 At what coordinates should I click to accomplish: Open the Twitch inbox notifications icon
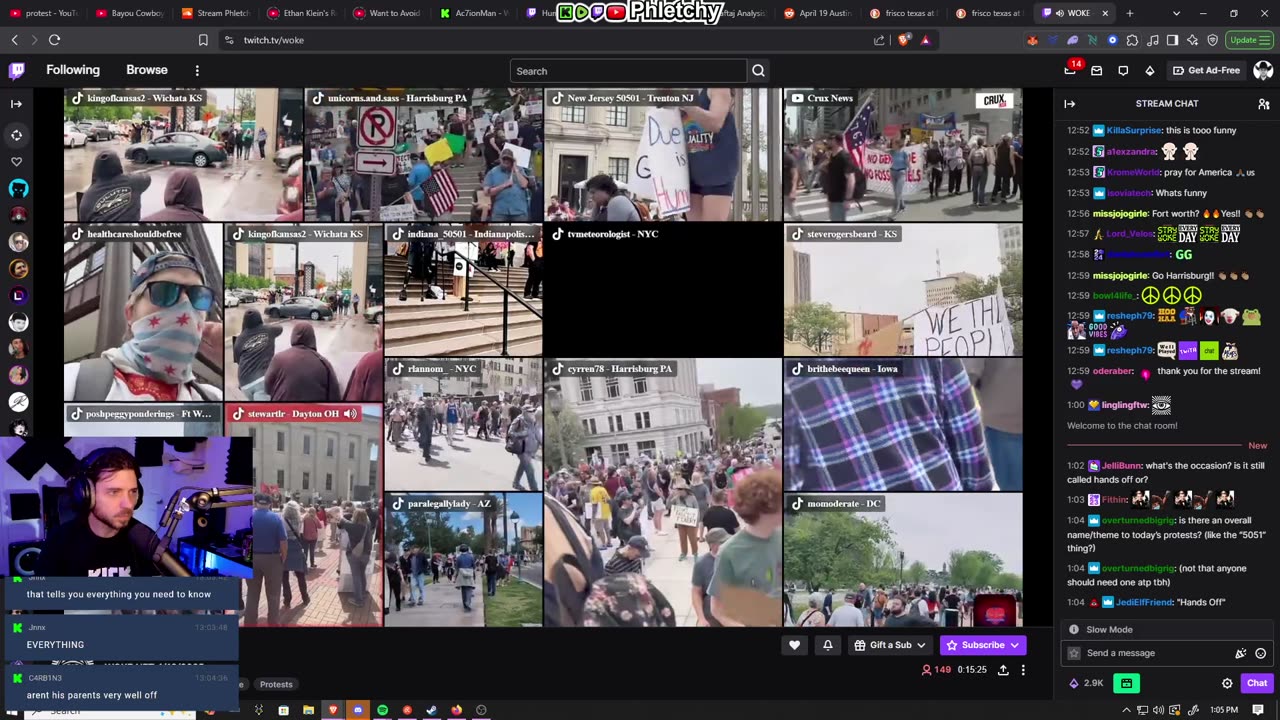pos(1096,71)
